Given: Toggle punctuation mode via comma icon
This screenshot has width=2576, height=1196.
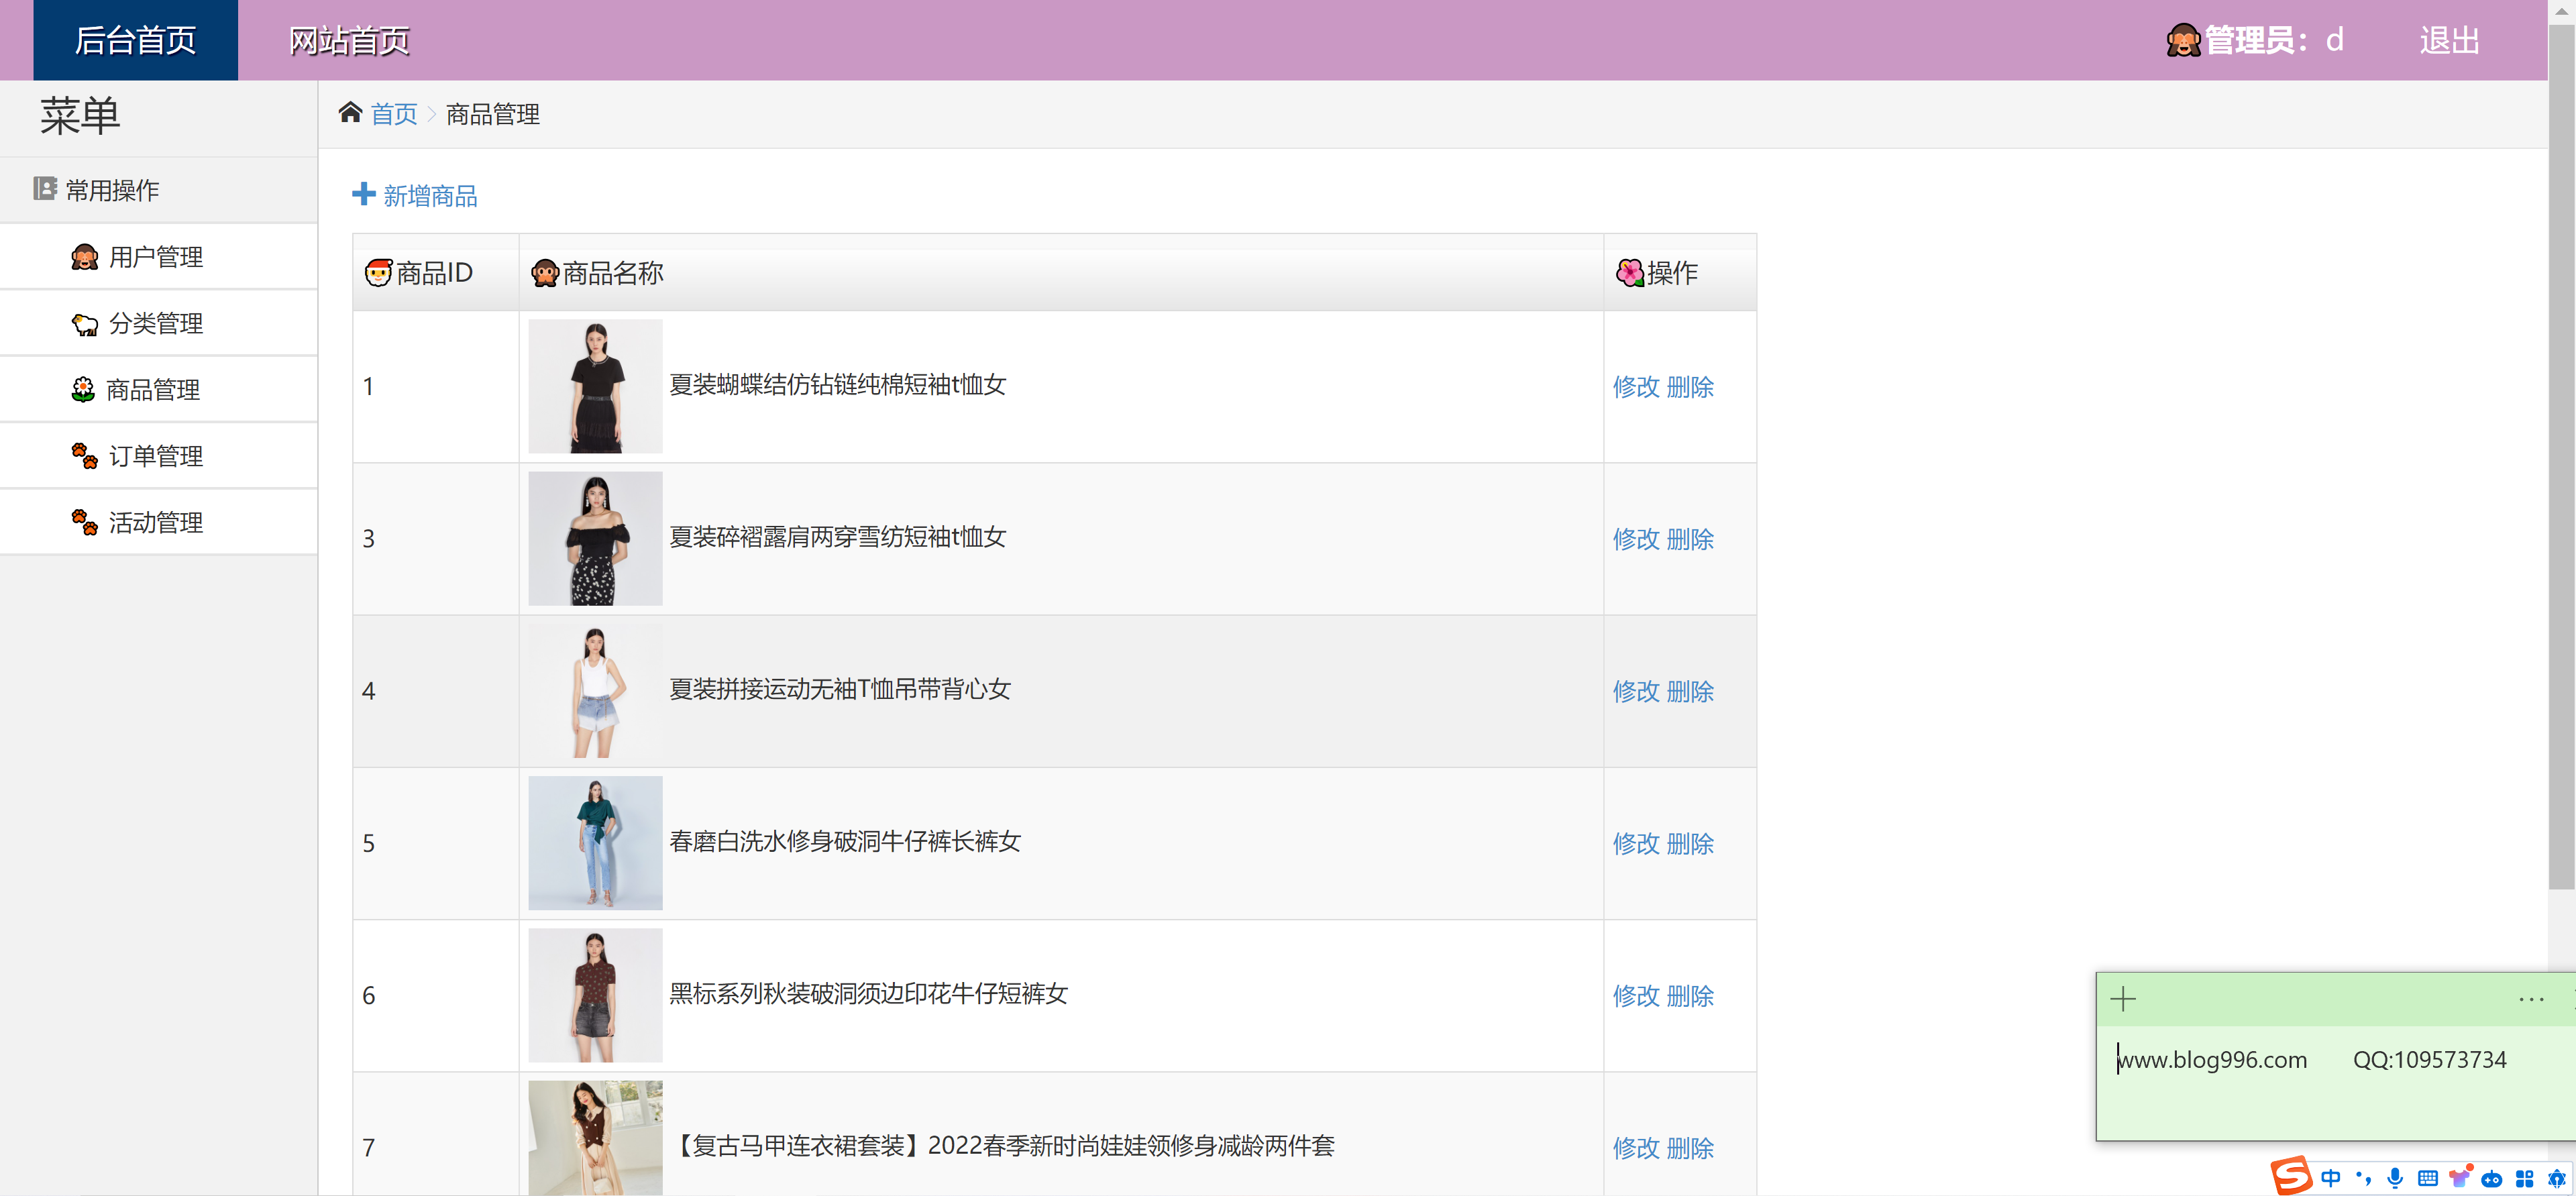Looking at the screenshot, I should click(x=2364, y=1179).
